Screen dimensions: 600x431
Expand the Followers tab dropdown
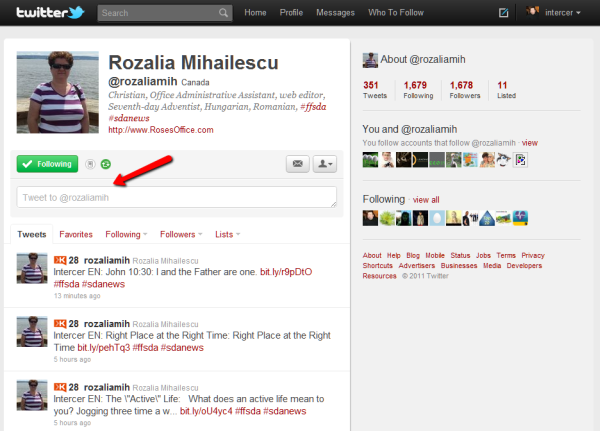coord(200,234)
